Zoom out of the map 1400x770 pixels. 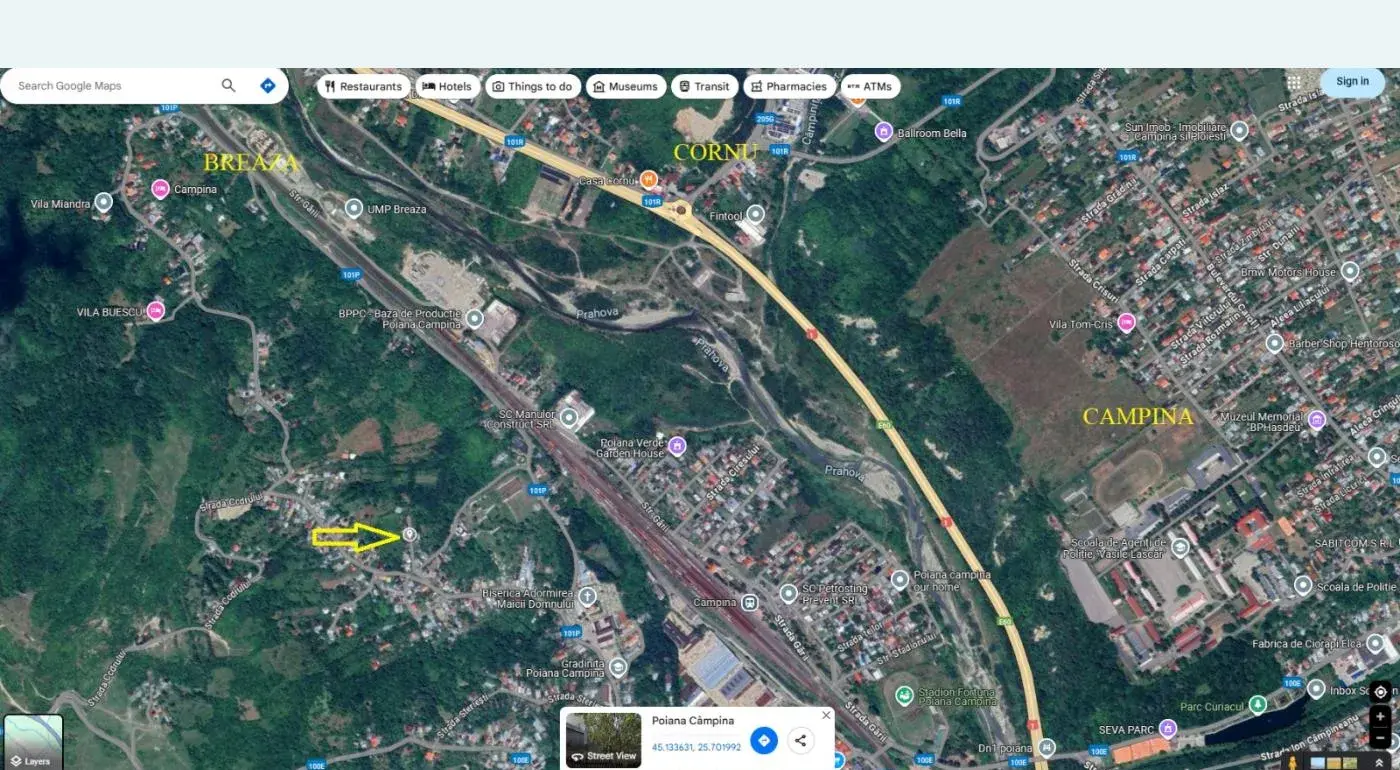(x=1380, y=739)
